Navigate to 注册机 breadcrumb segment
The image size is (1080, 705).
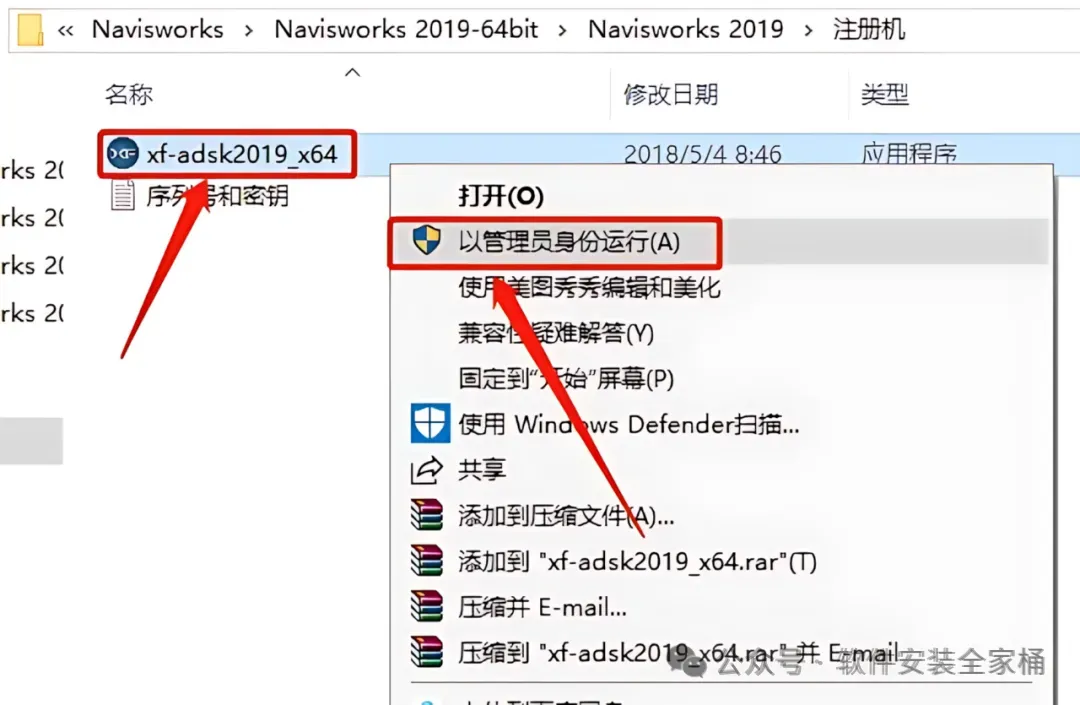869,30
